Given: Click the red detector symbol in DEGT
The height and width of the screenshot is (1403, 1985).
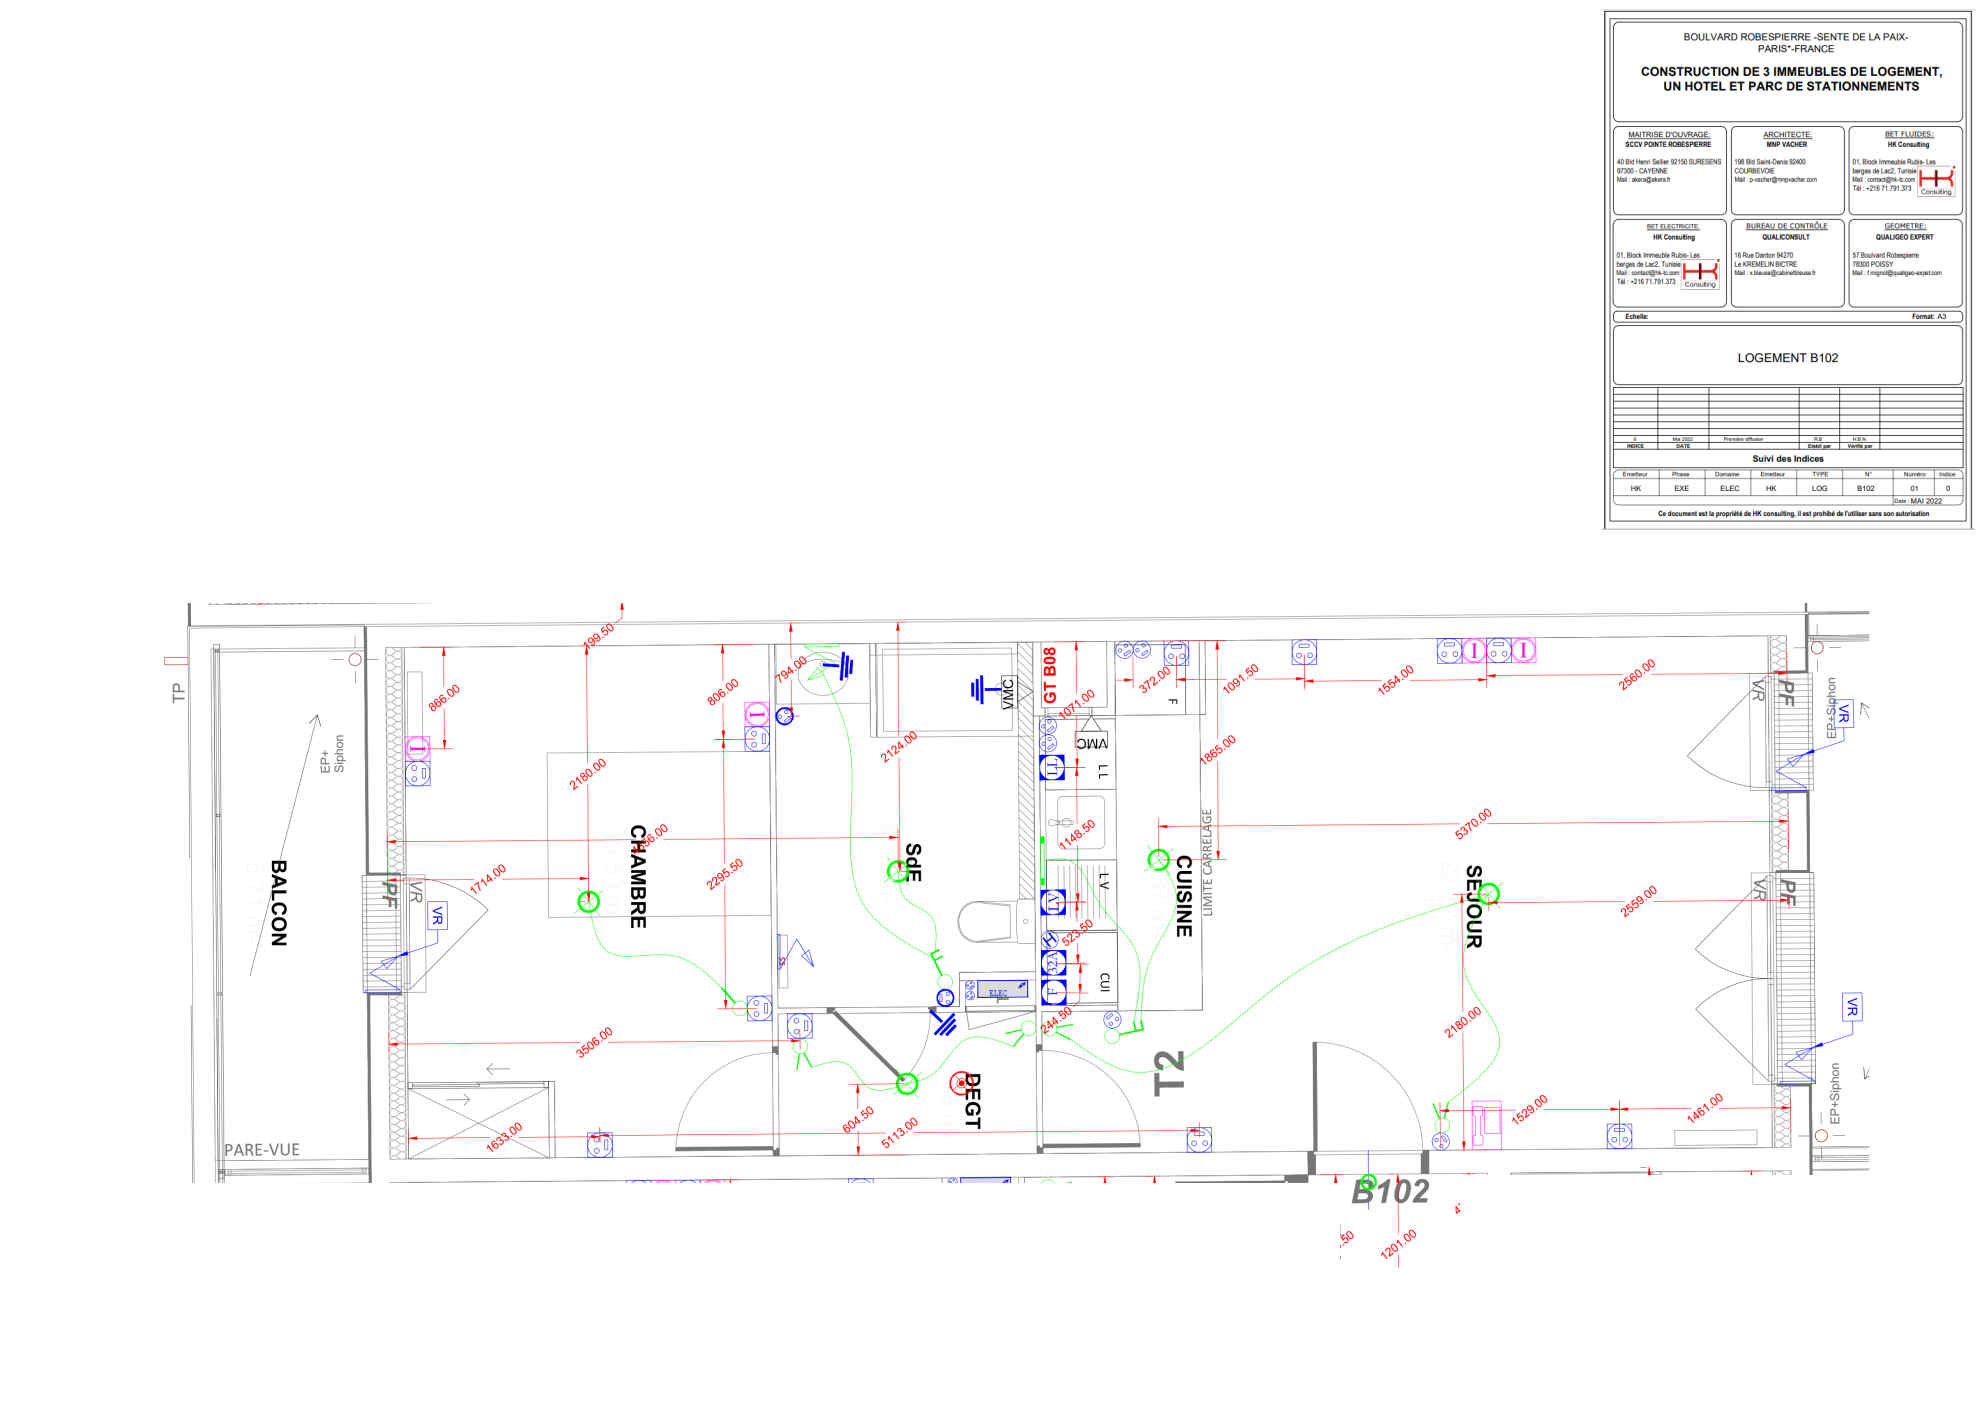Looking at the screenshot, I should point(960,1082).
